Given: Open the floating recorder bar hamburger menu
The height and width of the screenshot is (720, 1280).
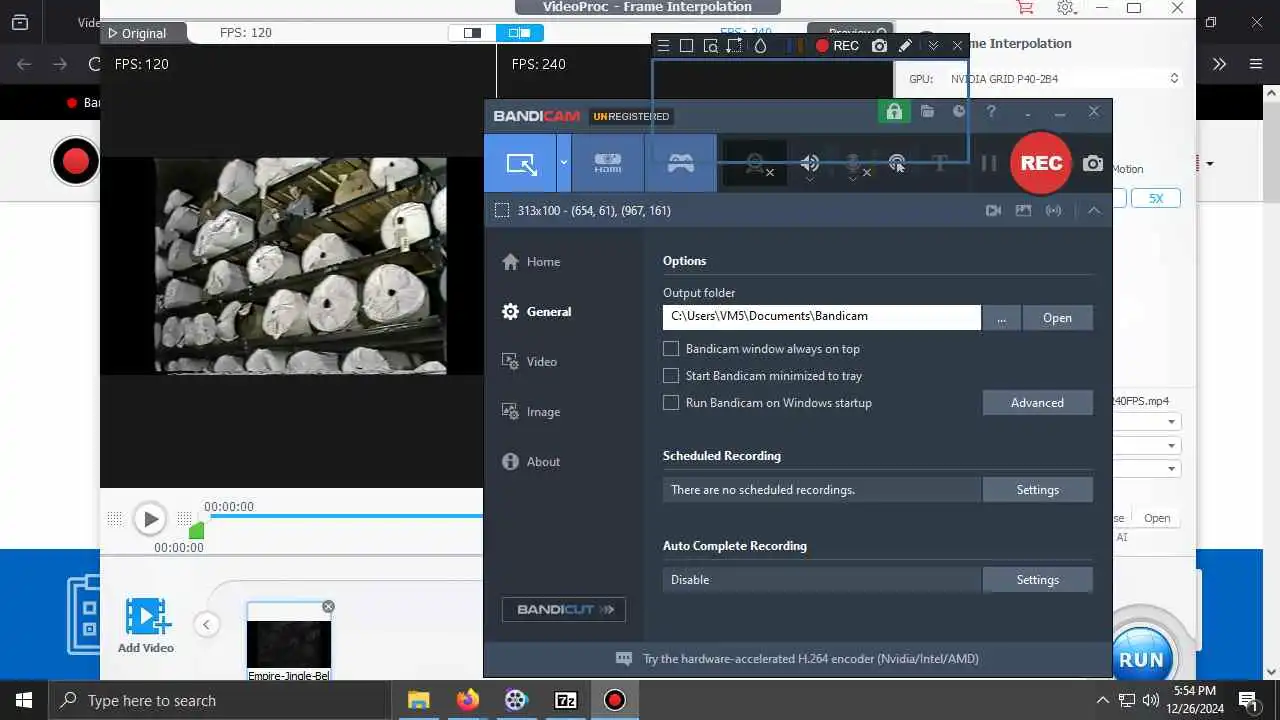Looking at the screenshot, I should pyautogui.click(x=663, y=46).
